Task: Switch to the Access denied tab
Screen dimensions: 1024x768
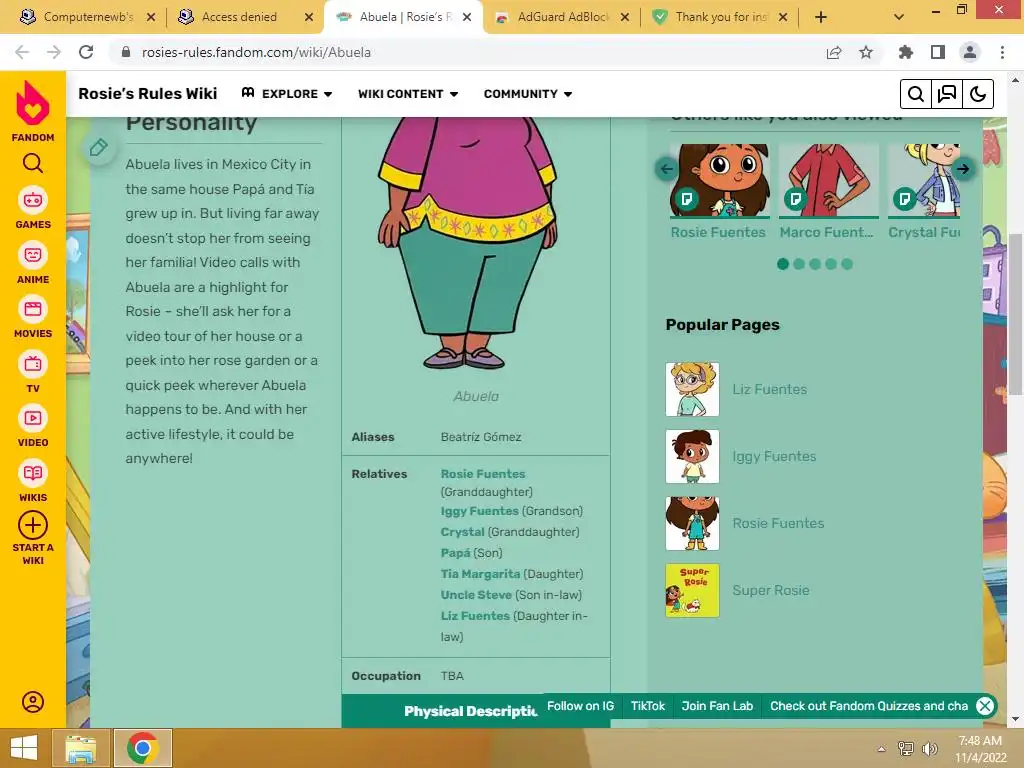Action: click(245, 17)
